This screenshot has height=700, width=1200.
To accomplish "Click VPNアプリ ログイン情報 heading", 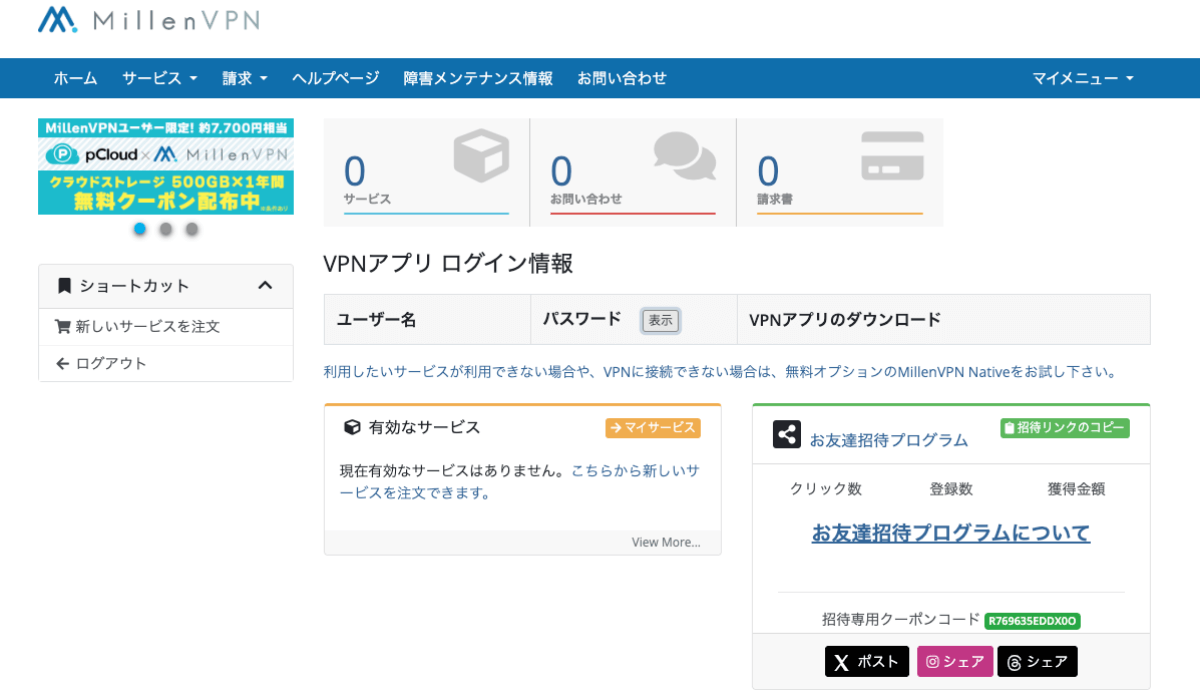I will tap(448, 264).
